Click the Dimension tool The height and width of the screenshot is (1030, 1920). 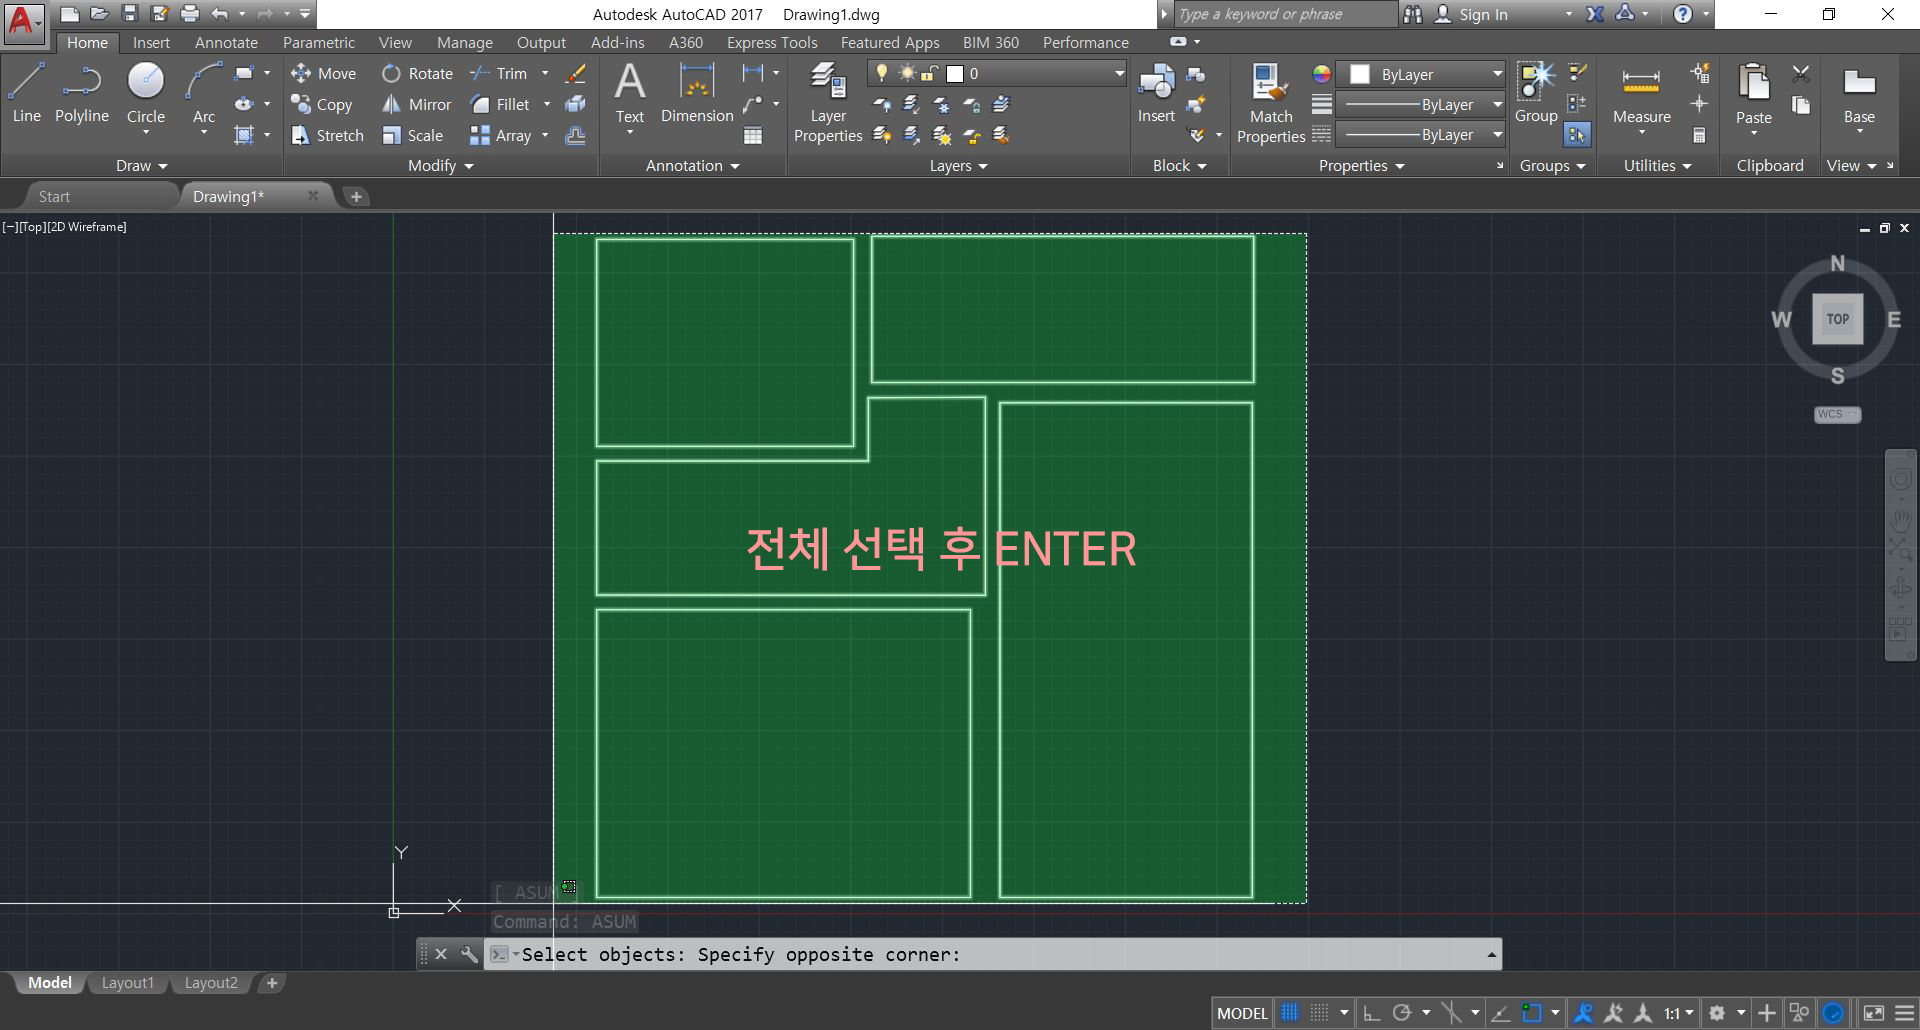point(697,93)
